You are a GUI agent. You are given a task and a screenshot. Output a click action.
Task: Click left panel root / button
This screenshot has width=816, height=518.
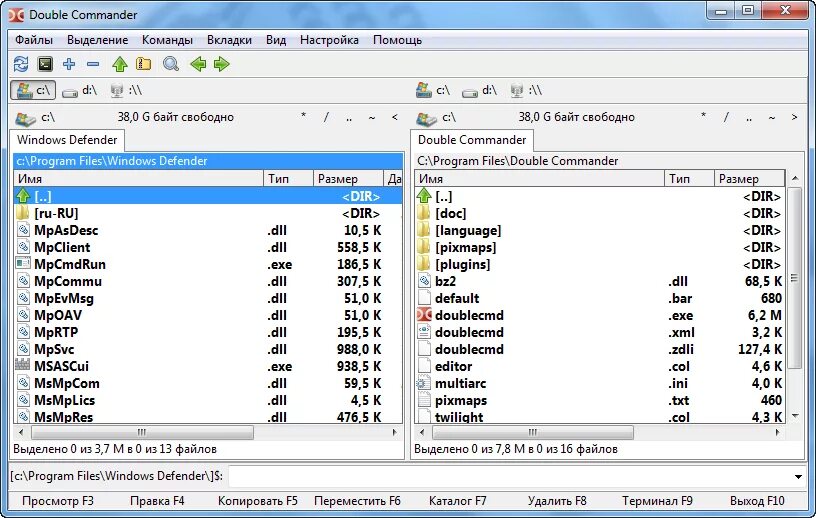click(326, 117)
